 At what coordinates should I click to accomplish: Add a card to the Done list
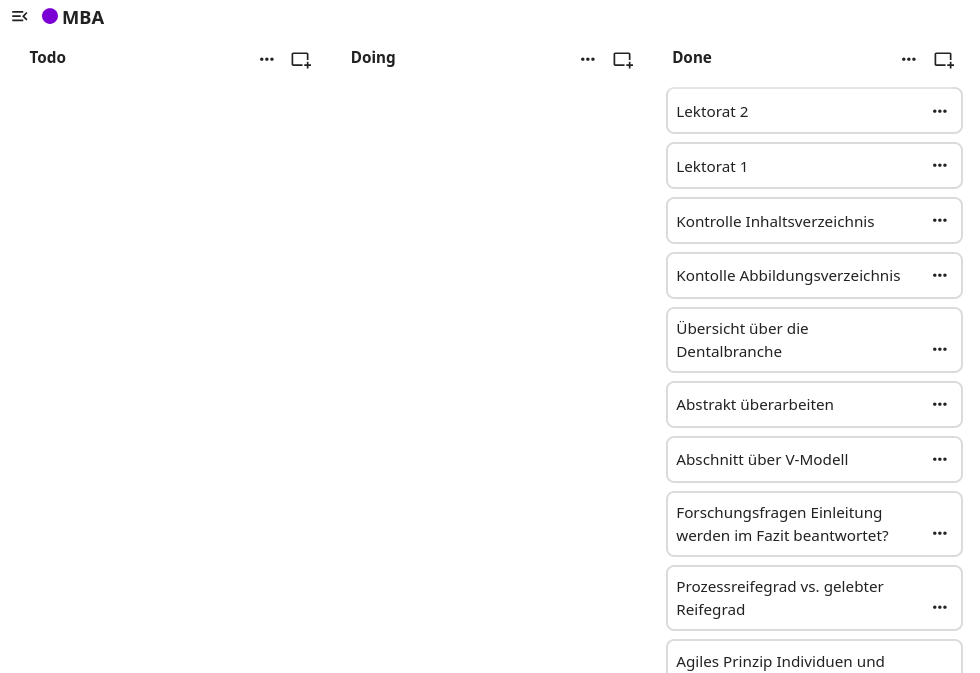pos(943,60)
